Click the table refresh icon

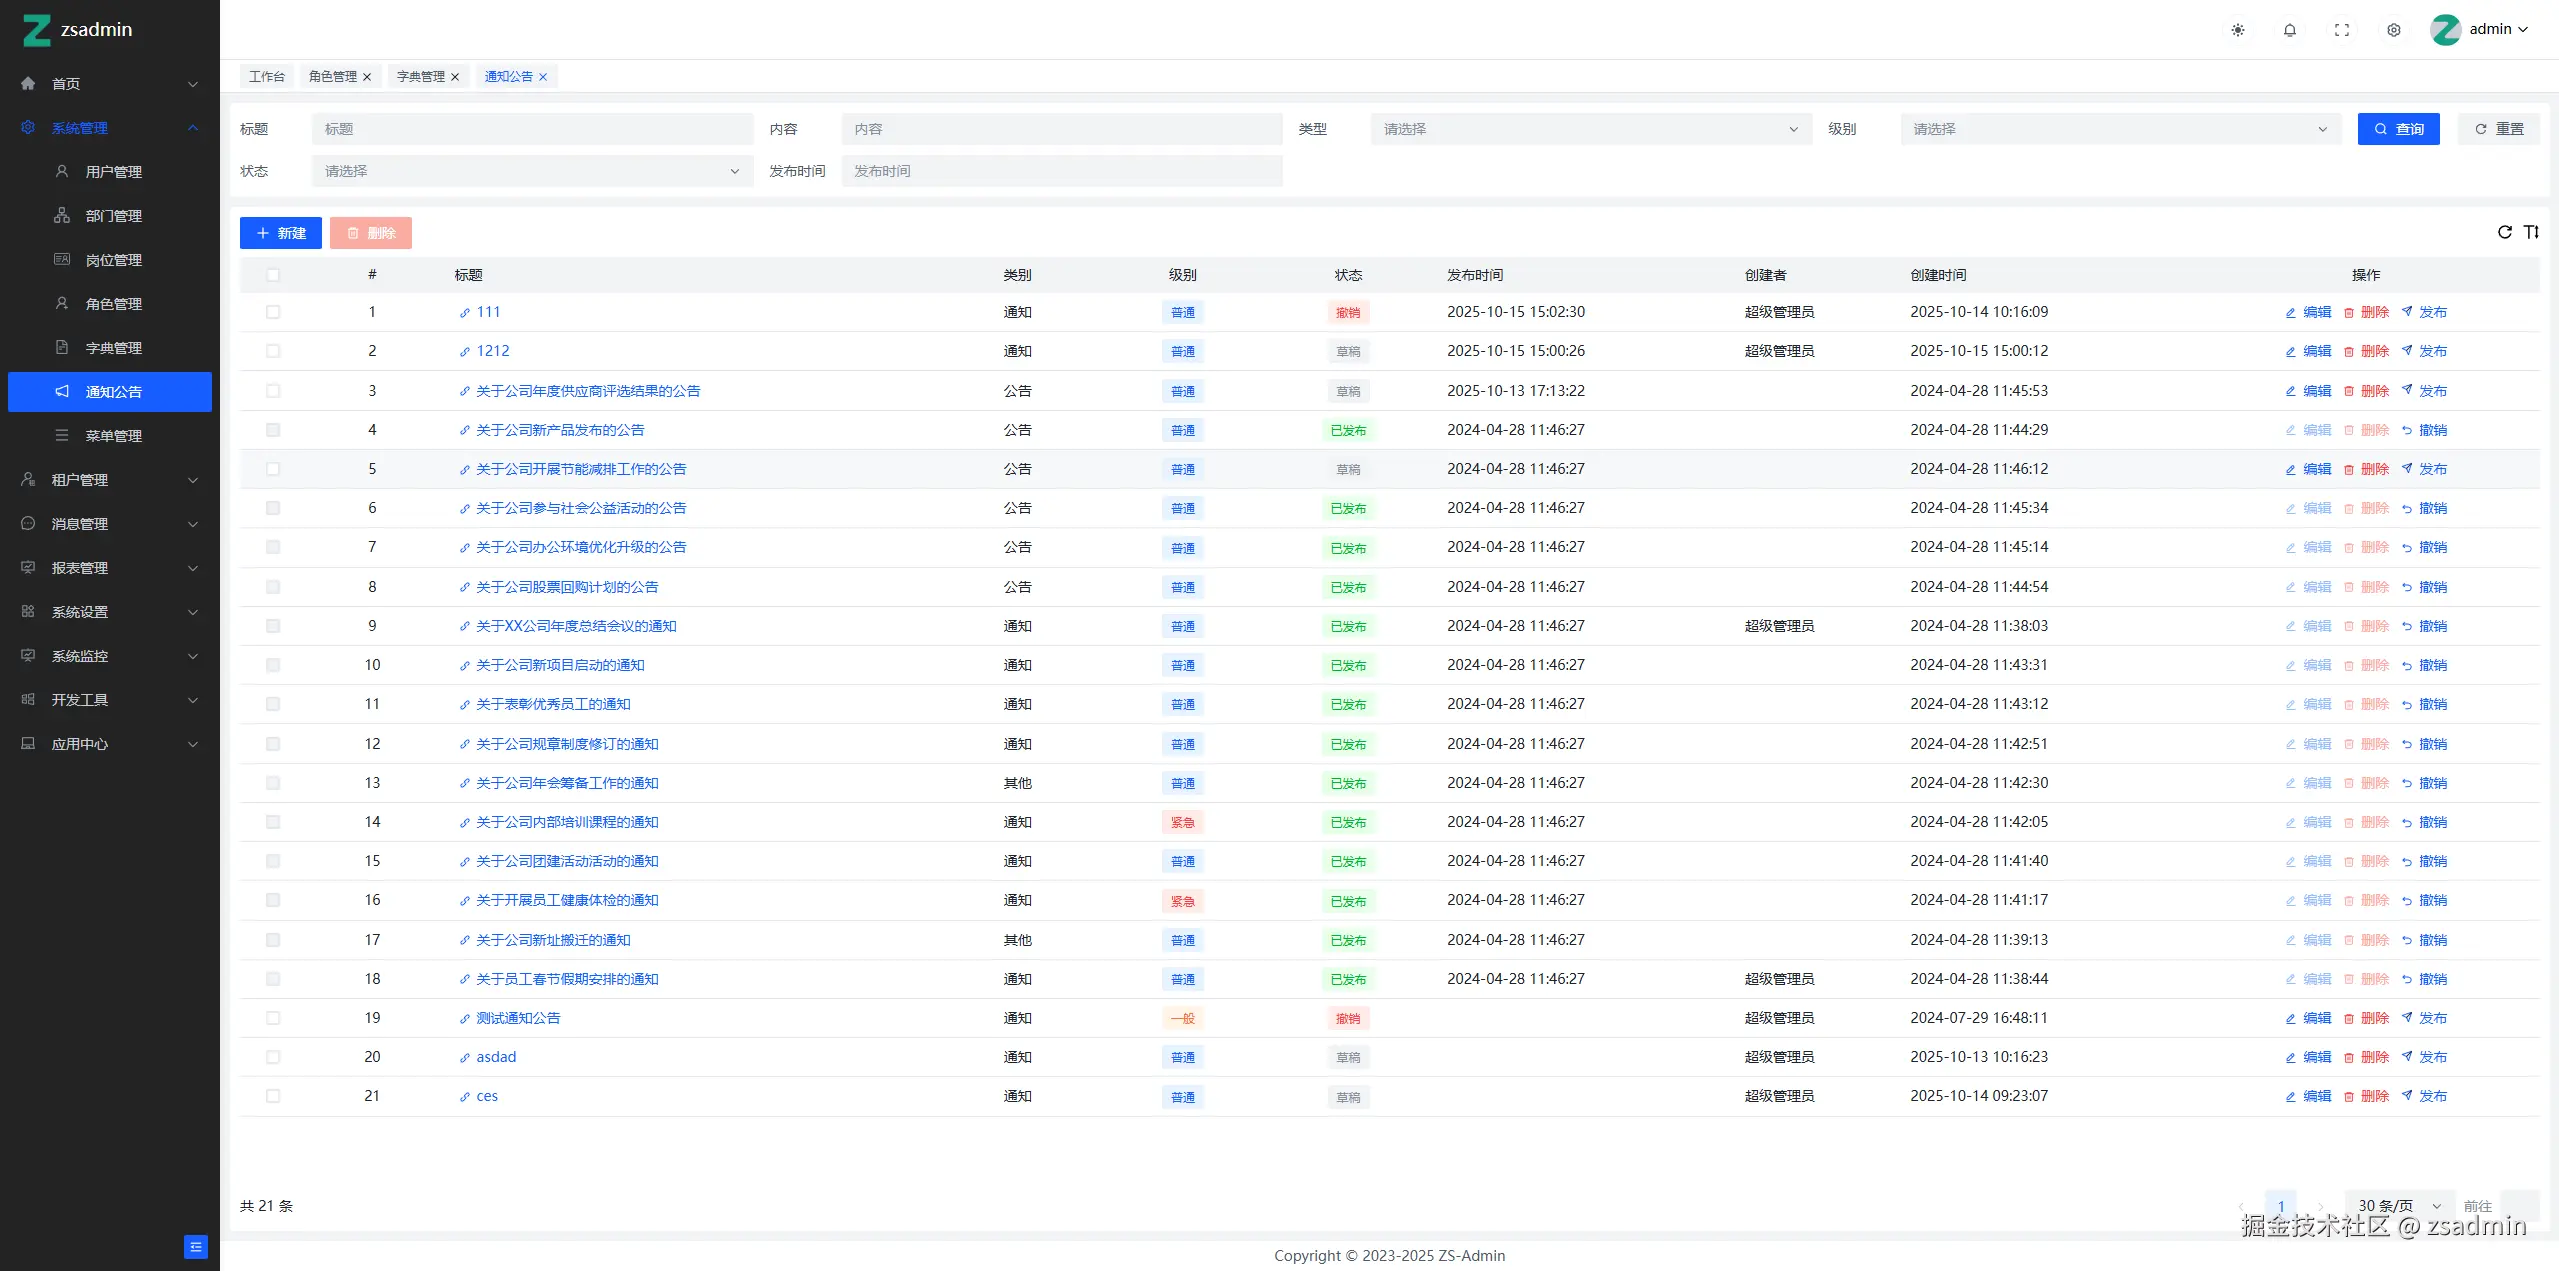[2505, 232]
